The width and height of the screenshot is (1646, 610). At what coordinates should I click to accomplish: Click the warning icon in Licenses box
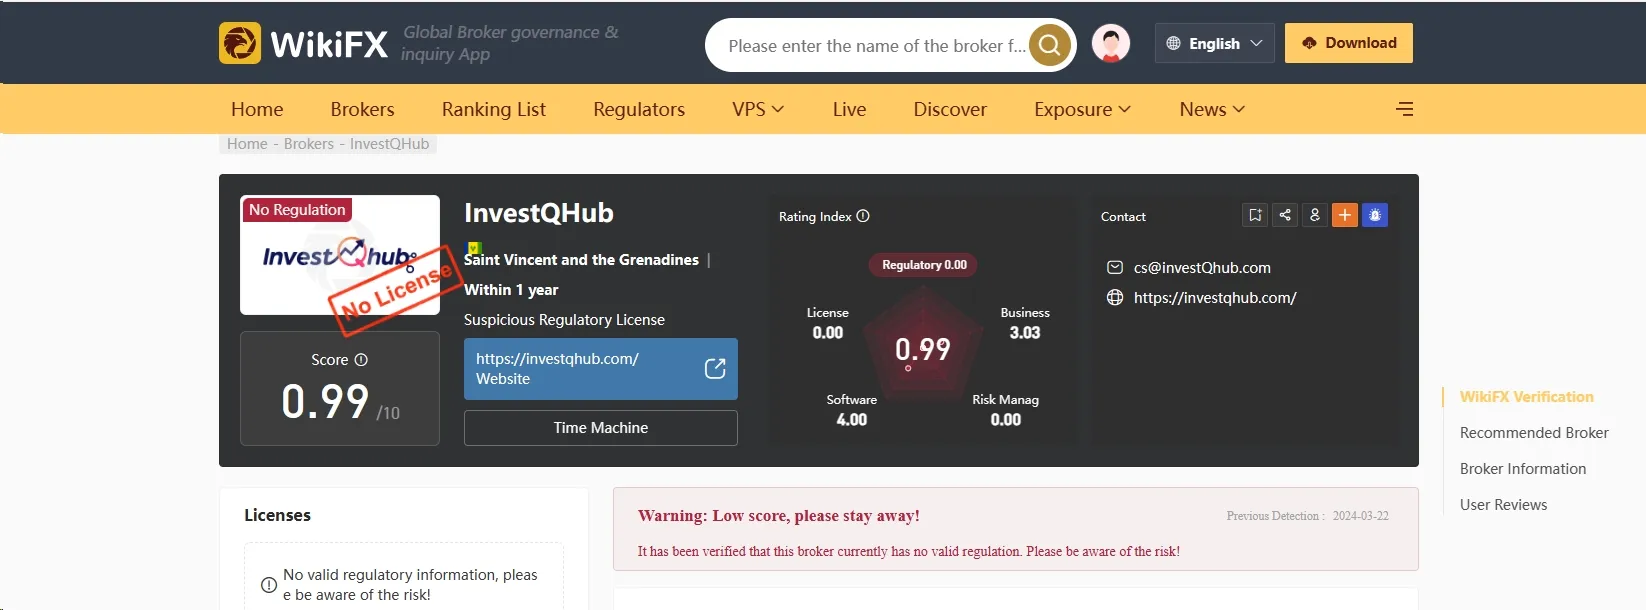click(x=269, y=585)
